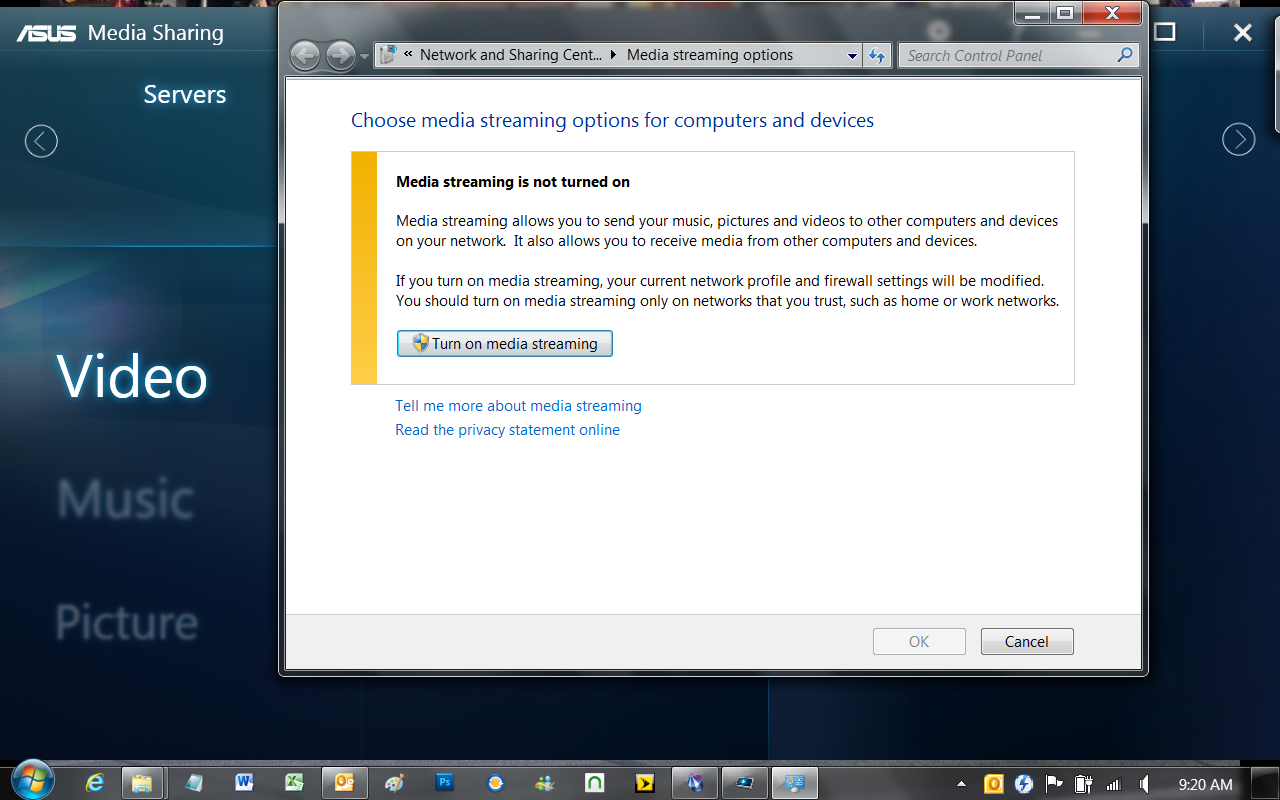Image resolution: width=1280 pixels, height=800 pixels.
Task: Select Video in ASUS Media Sharing
Action: 132,377
